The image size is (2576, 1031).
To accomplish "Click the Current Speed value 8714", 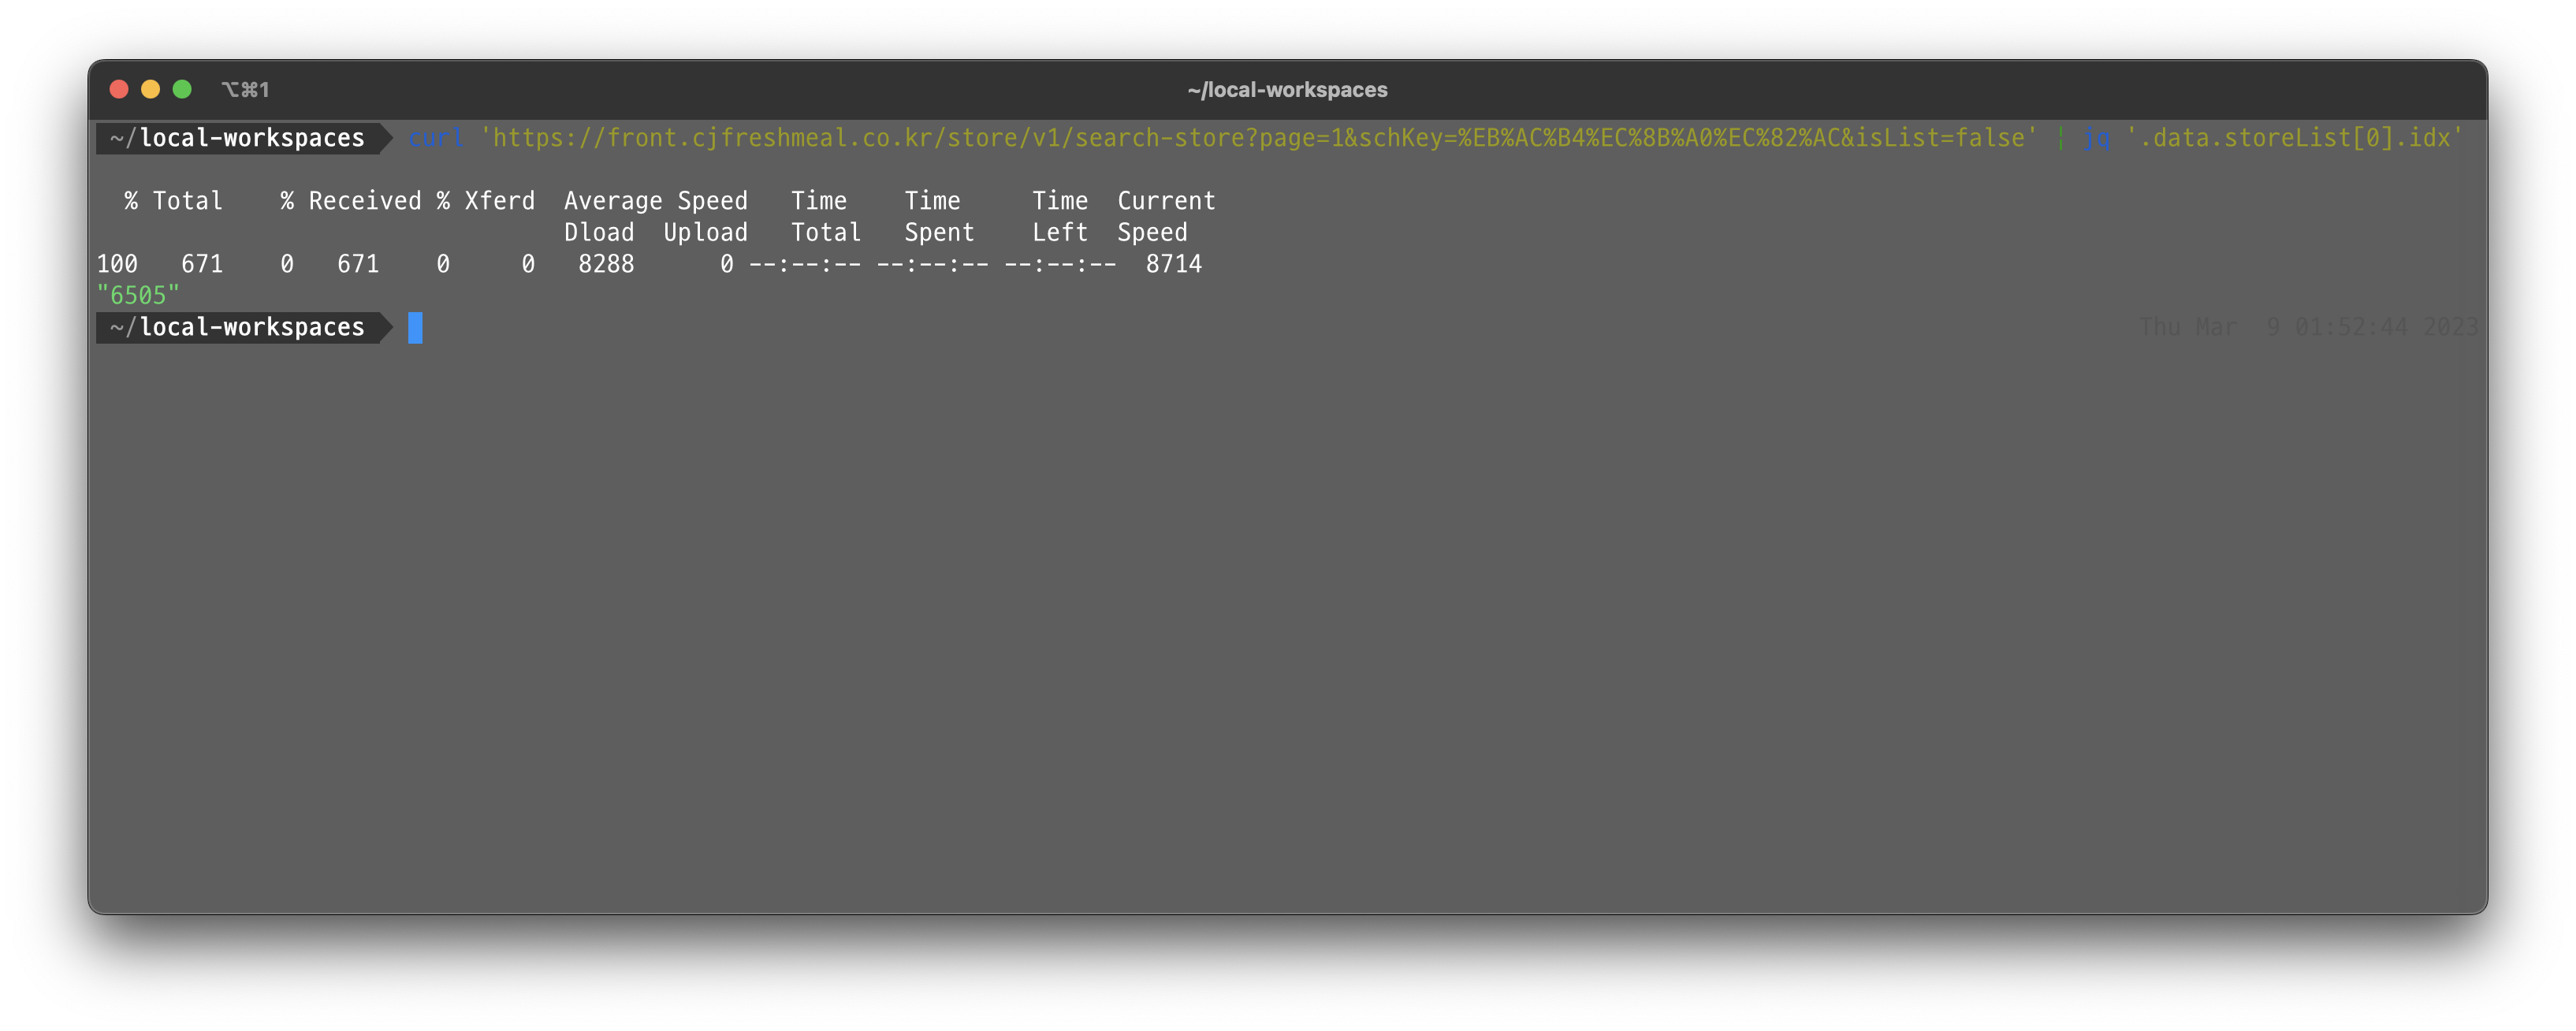I will 1173,264.
